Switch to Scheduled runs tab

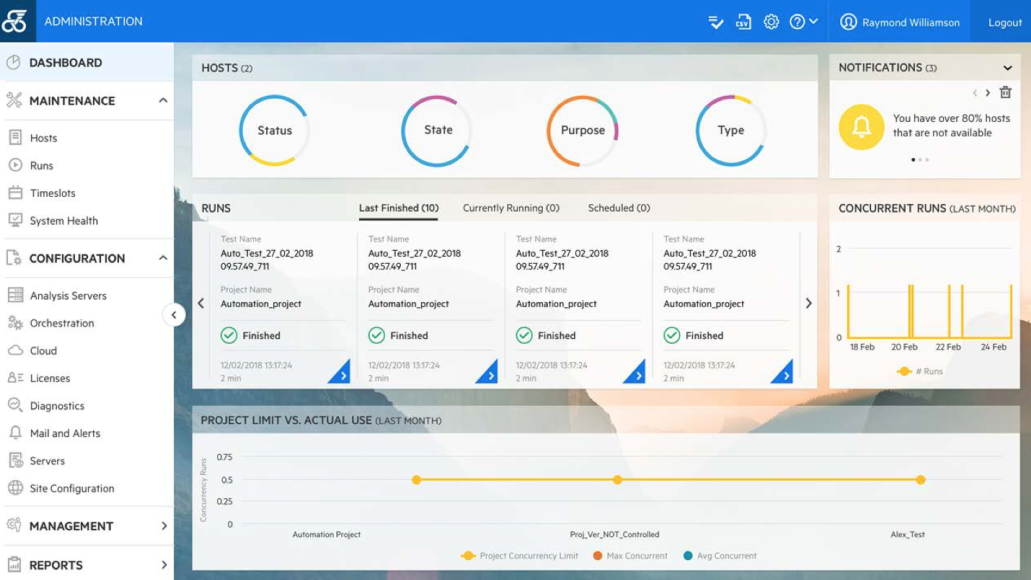[618, 208]
